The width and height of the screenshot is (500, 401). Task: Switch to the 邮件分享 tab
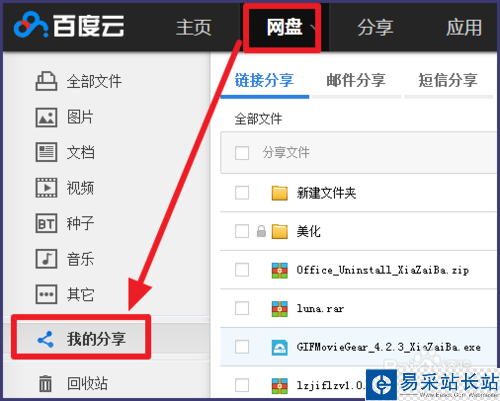356,80
